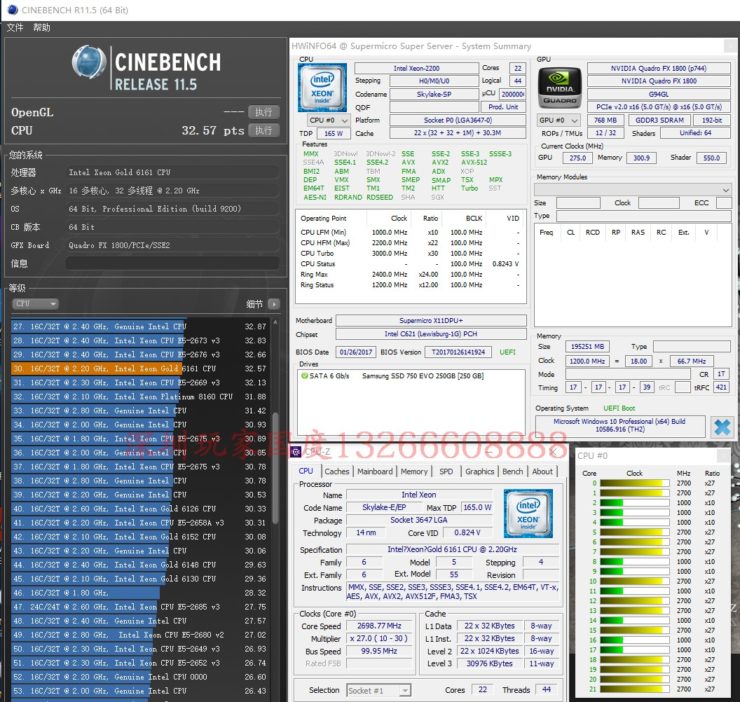Click the Windows 10 Professional operating system field
Viewport: 740px width, 702px height.
pos(620,425)
